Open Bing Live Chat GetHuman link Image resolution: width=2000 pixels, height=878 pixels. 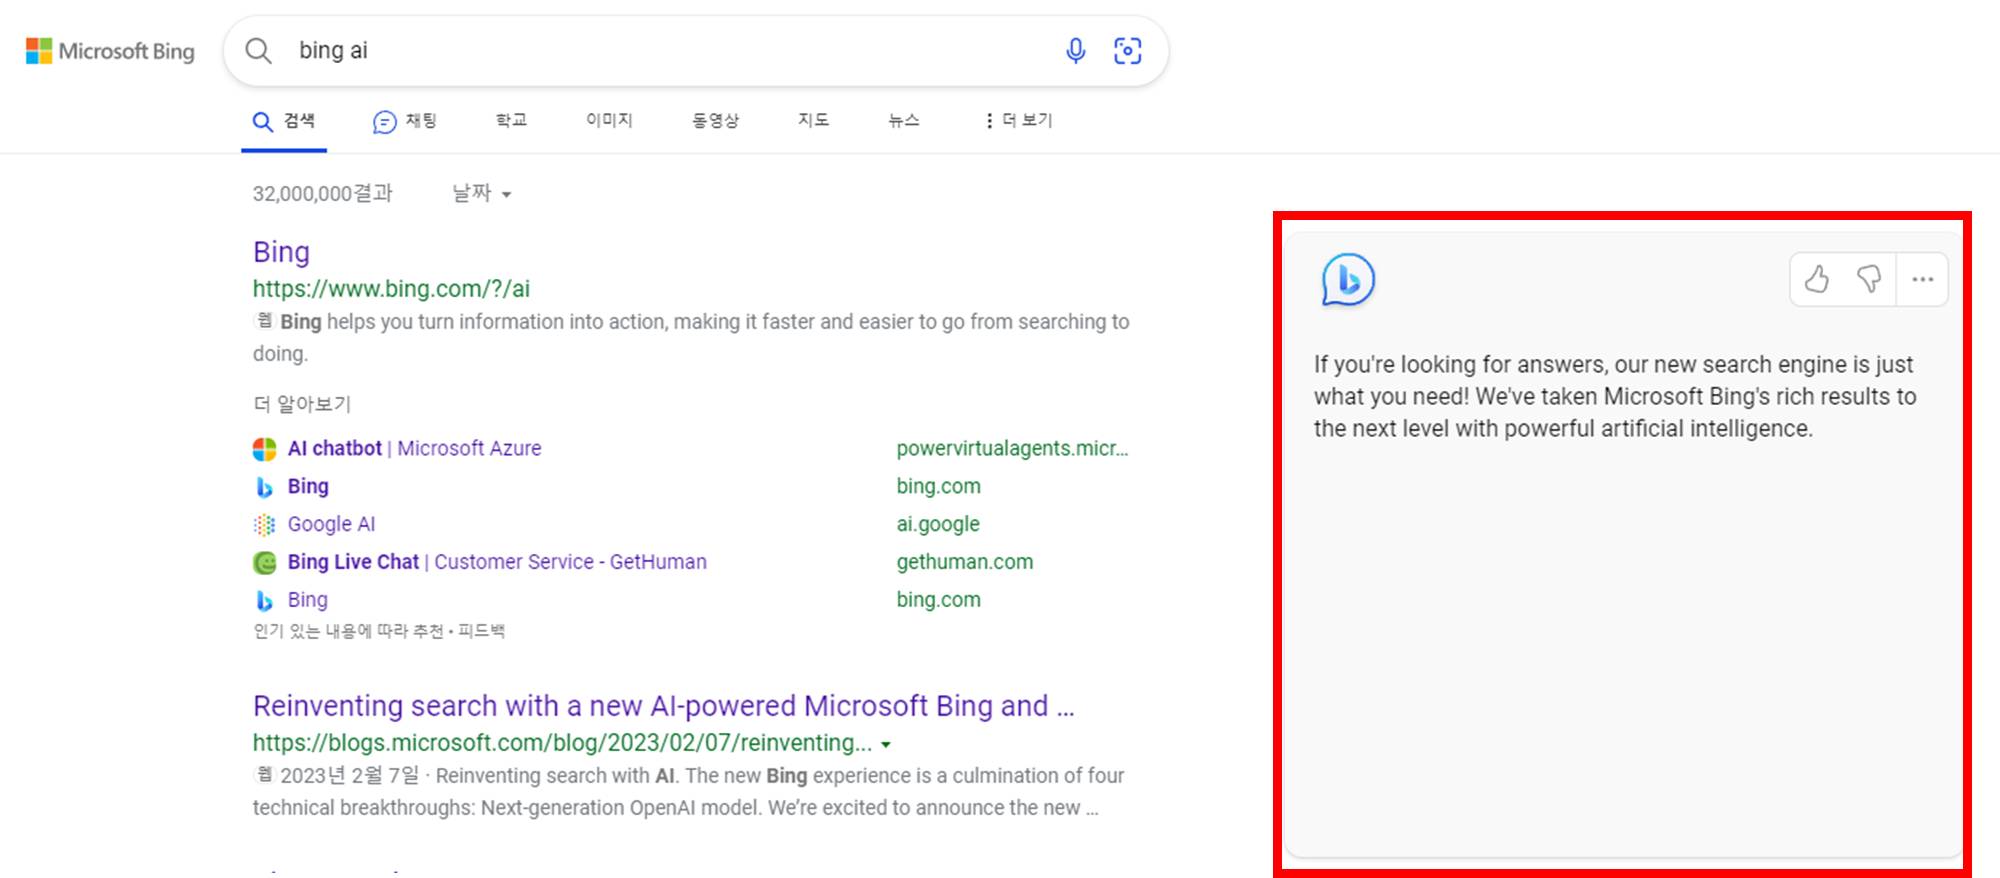click(x=497, y=562)
